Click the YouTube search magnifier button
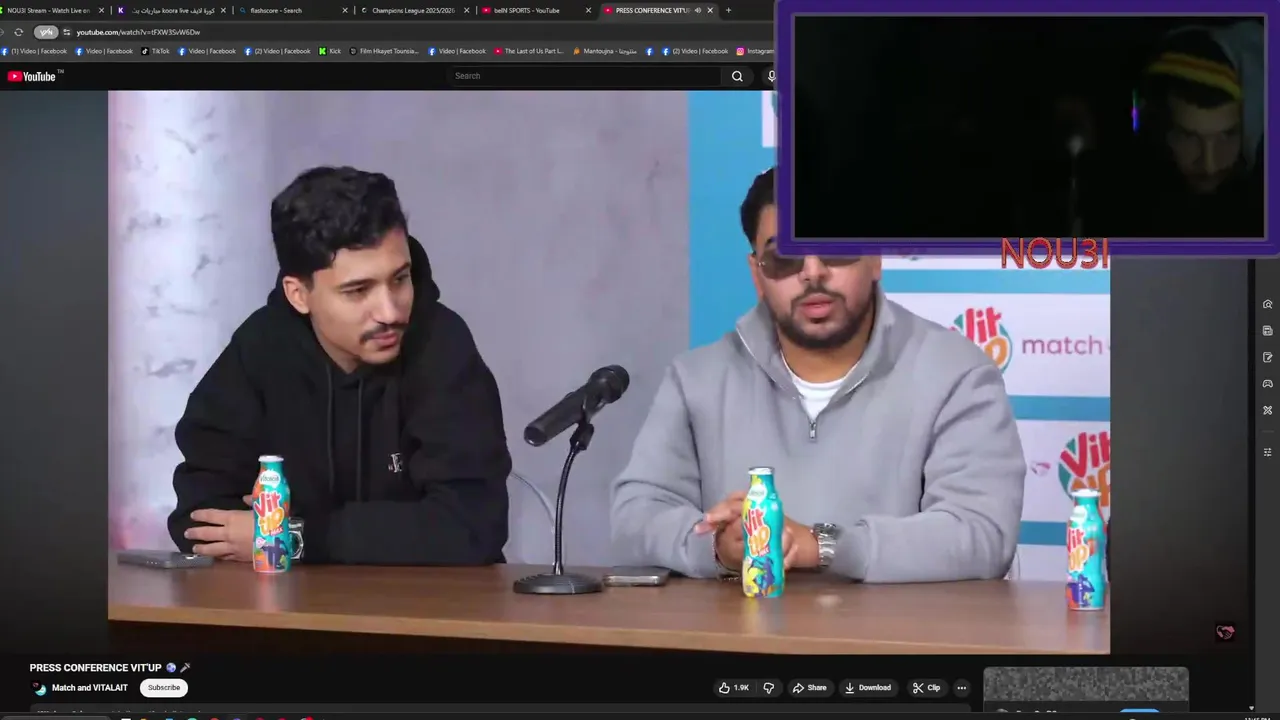The width and height of the screenshot is (1280, 720). pos(737,76)
